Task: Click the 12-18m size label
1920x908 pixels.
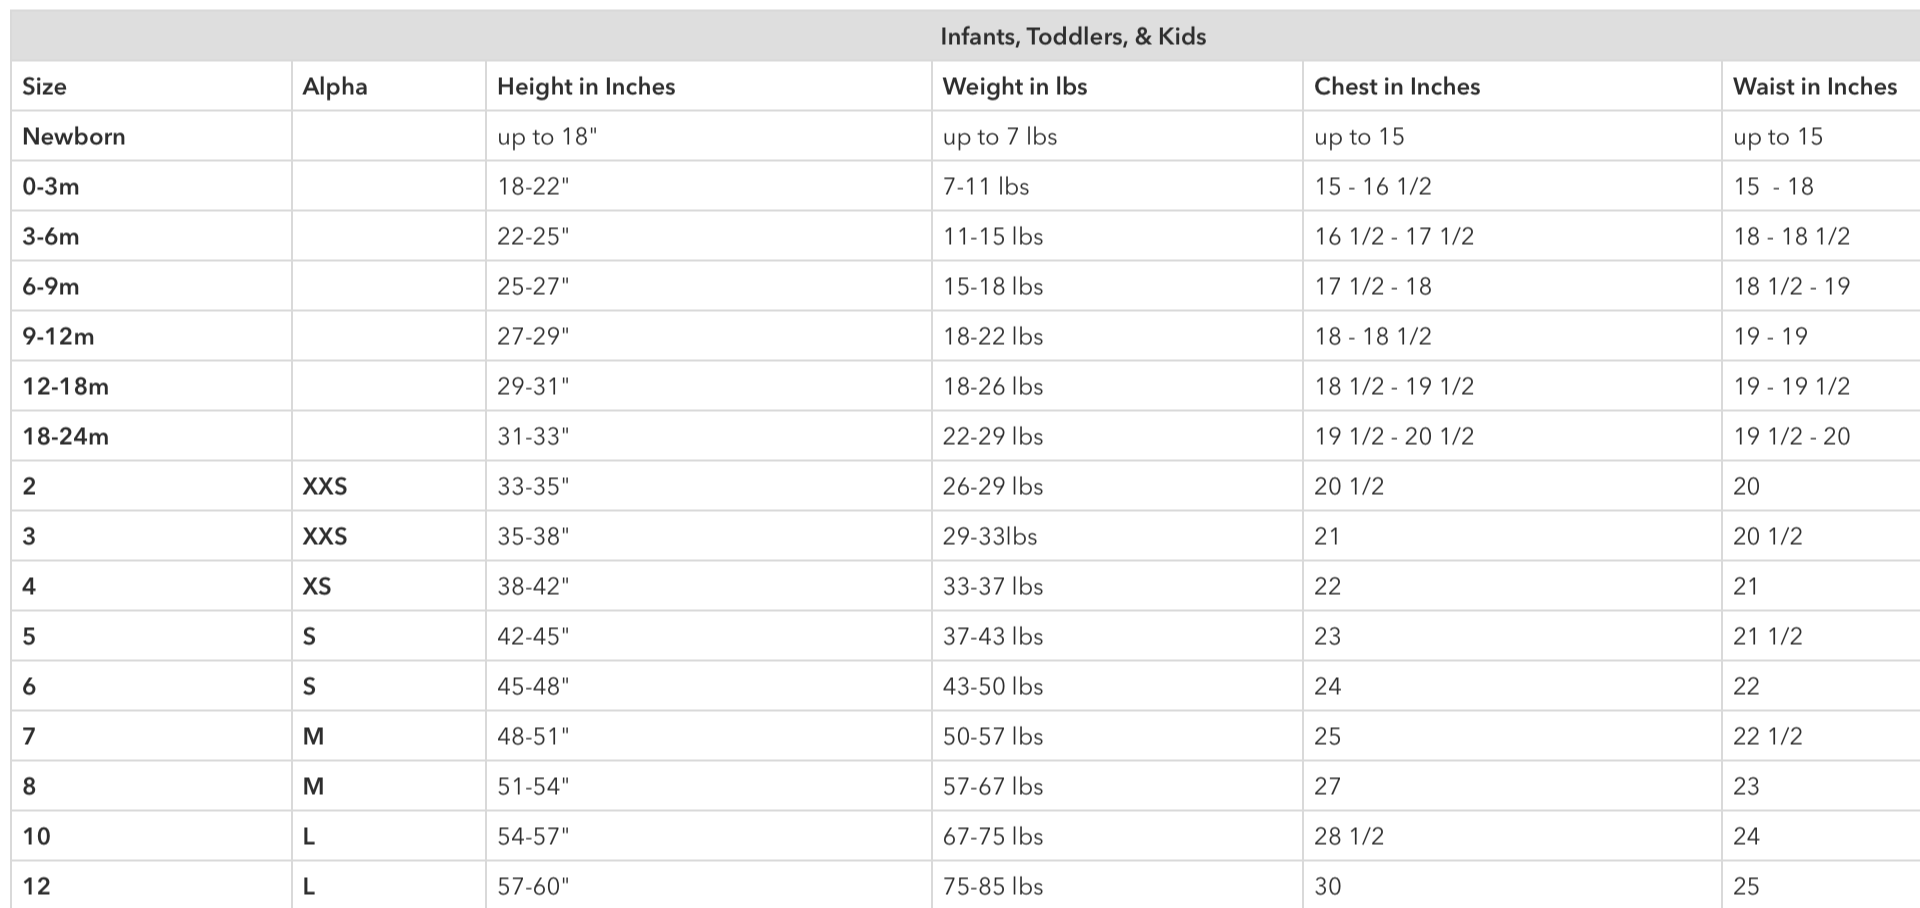Action: tap(66, 387)
